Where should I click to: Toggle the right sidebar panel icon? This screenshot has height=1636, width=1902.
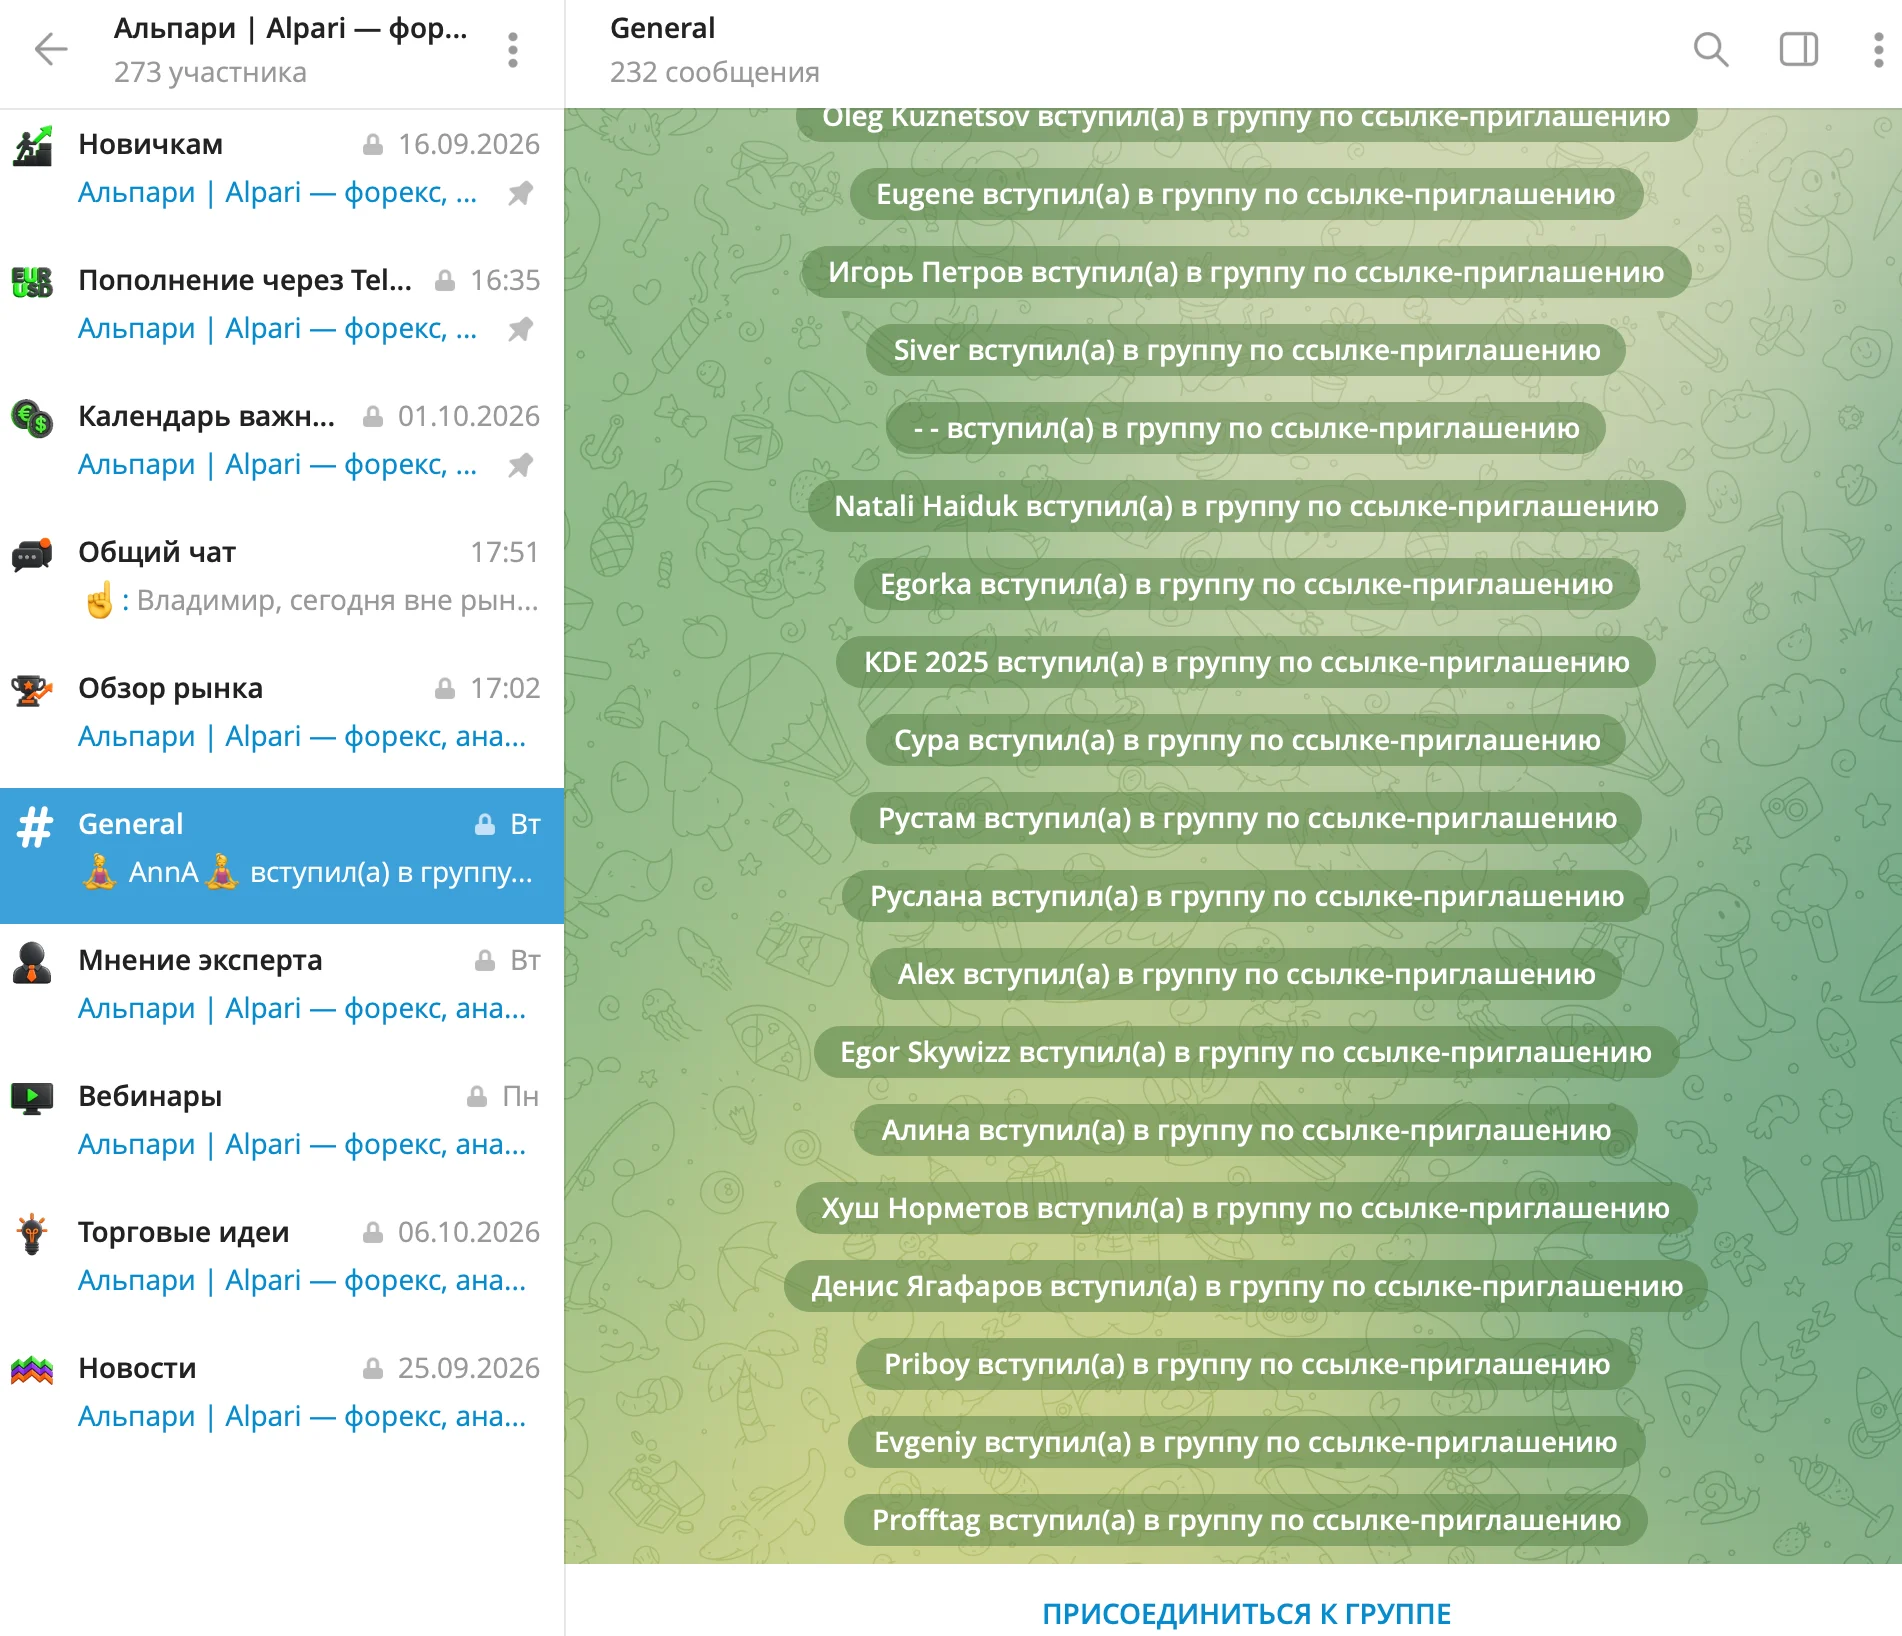coord(1798,49)
